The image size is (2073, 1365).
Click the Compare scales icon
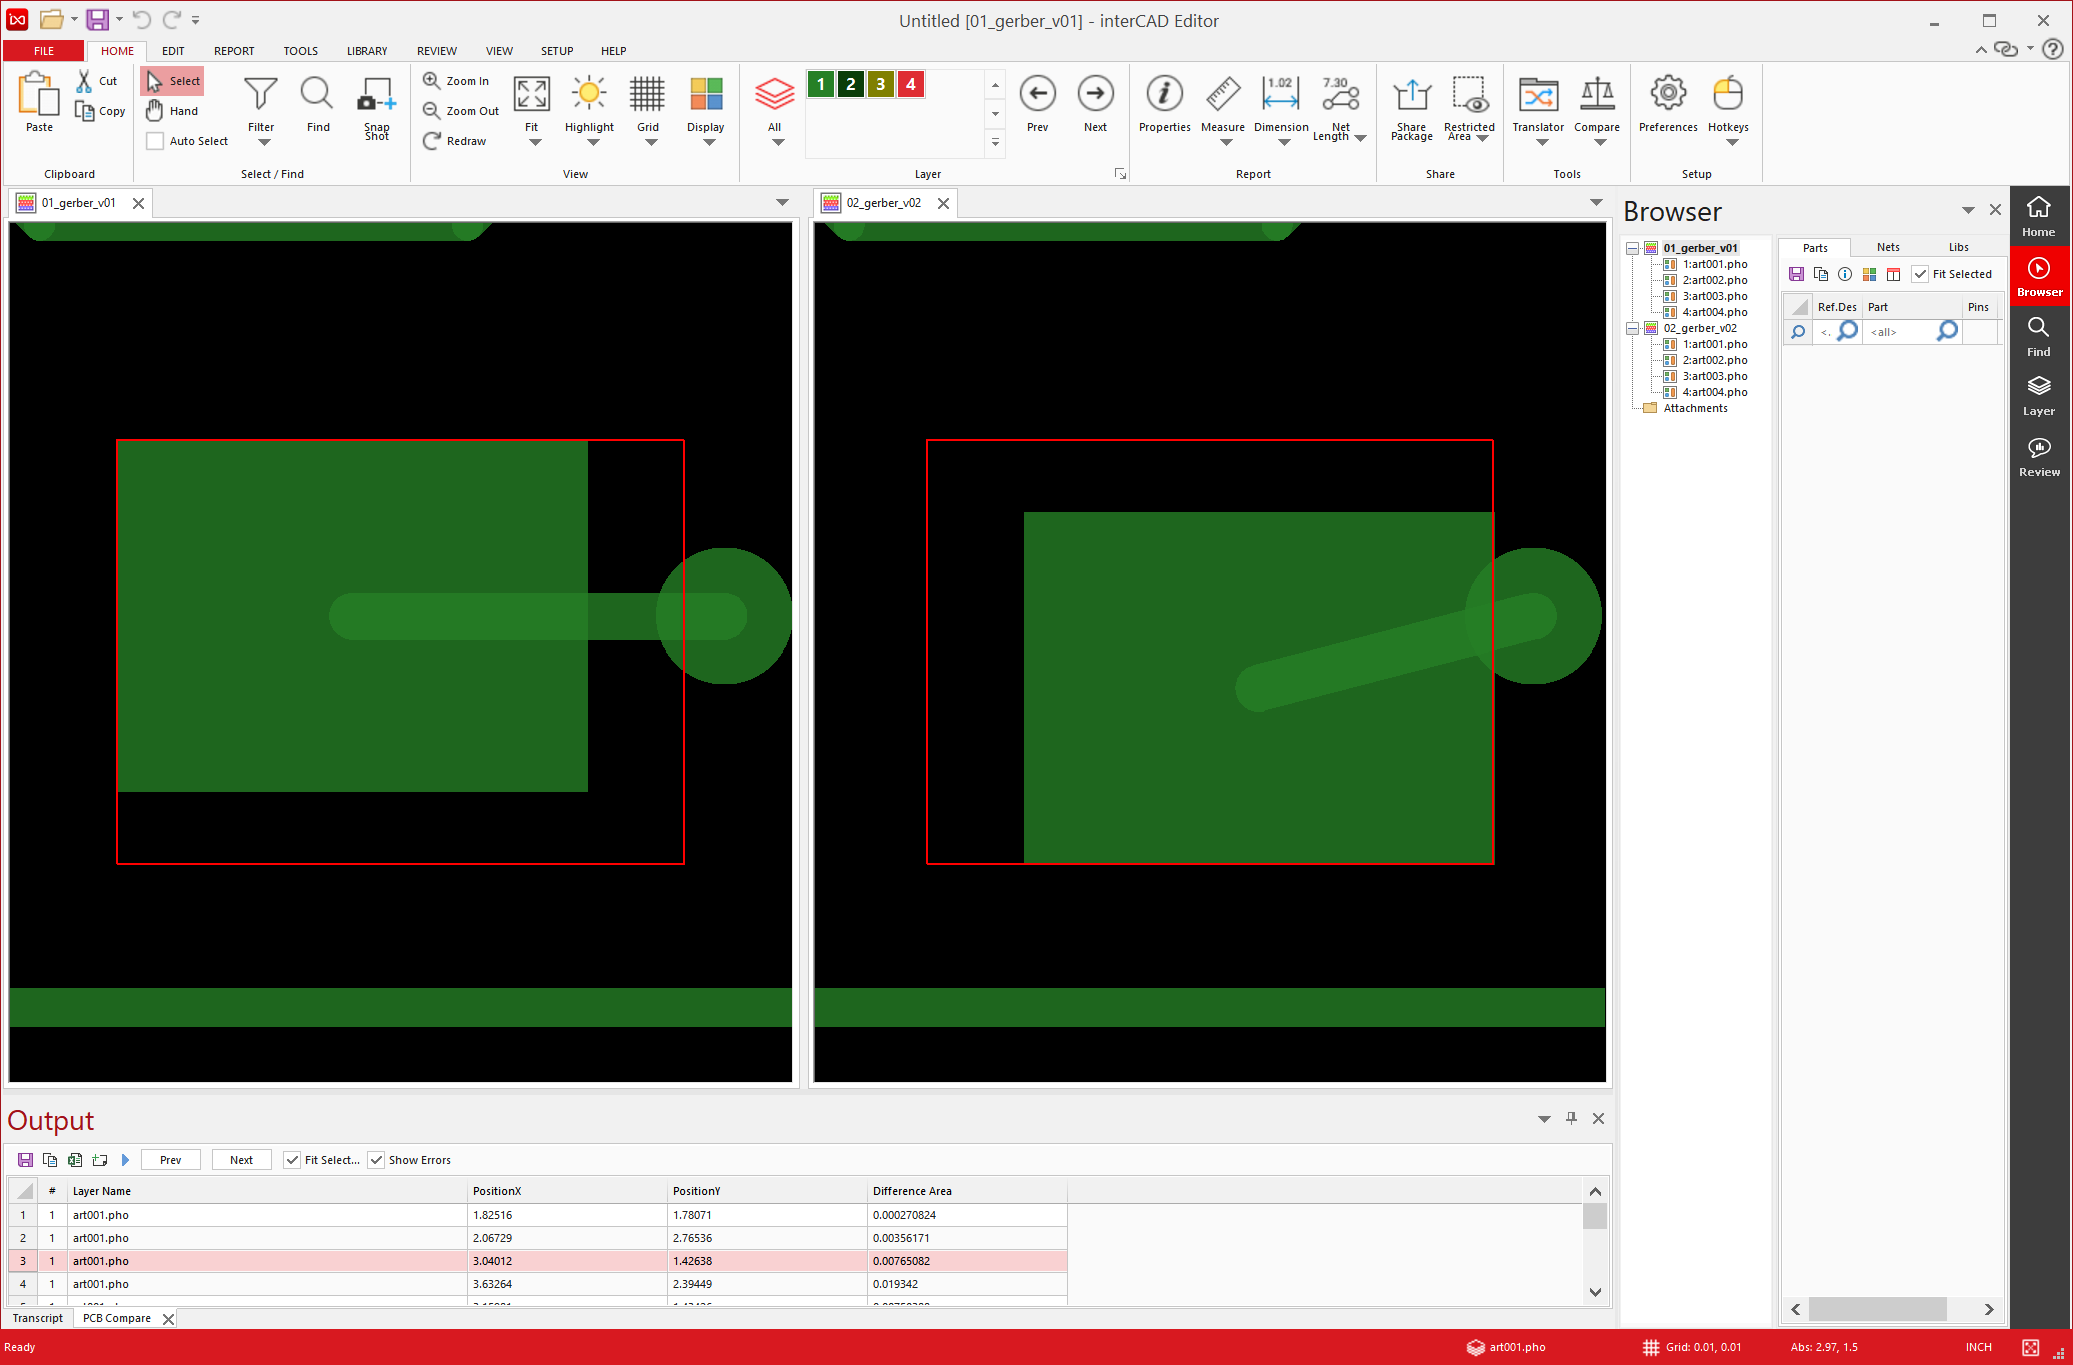(x=1596, y=95)
